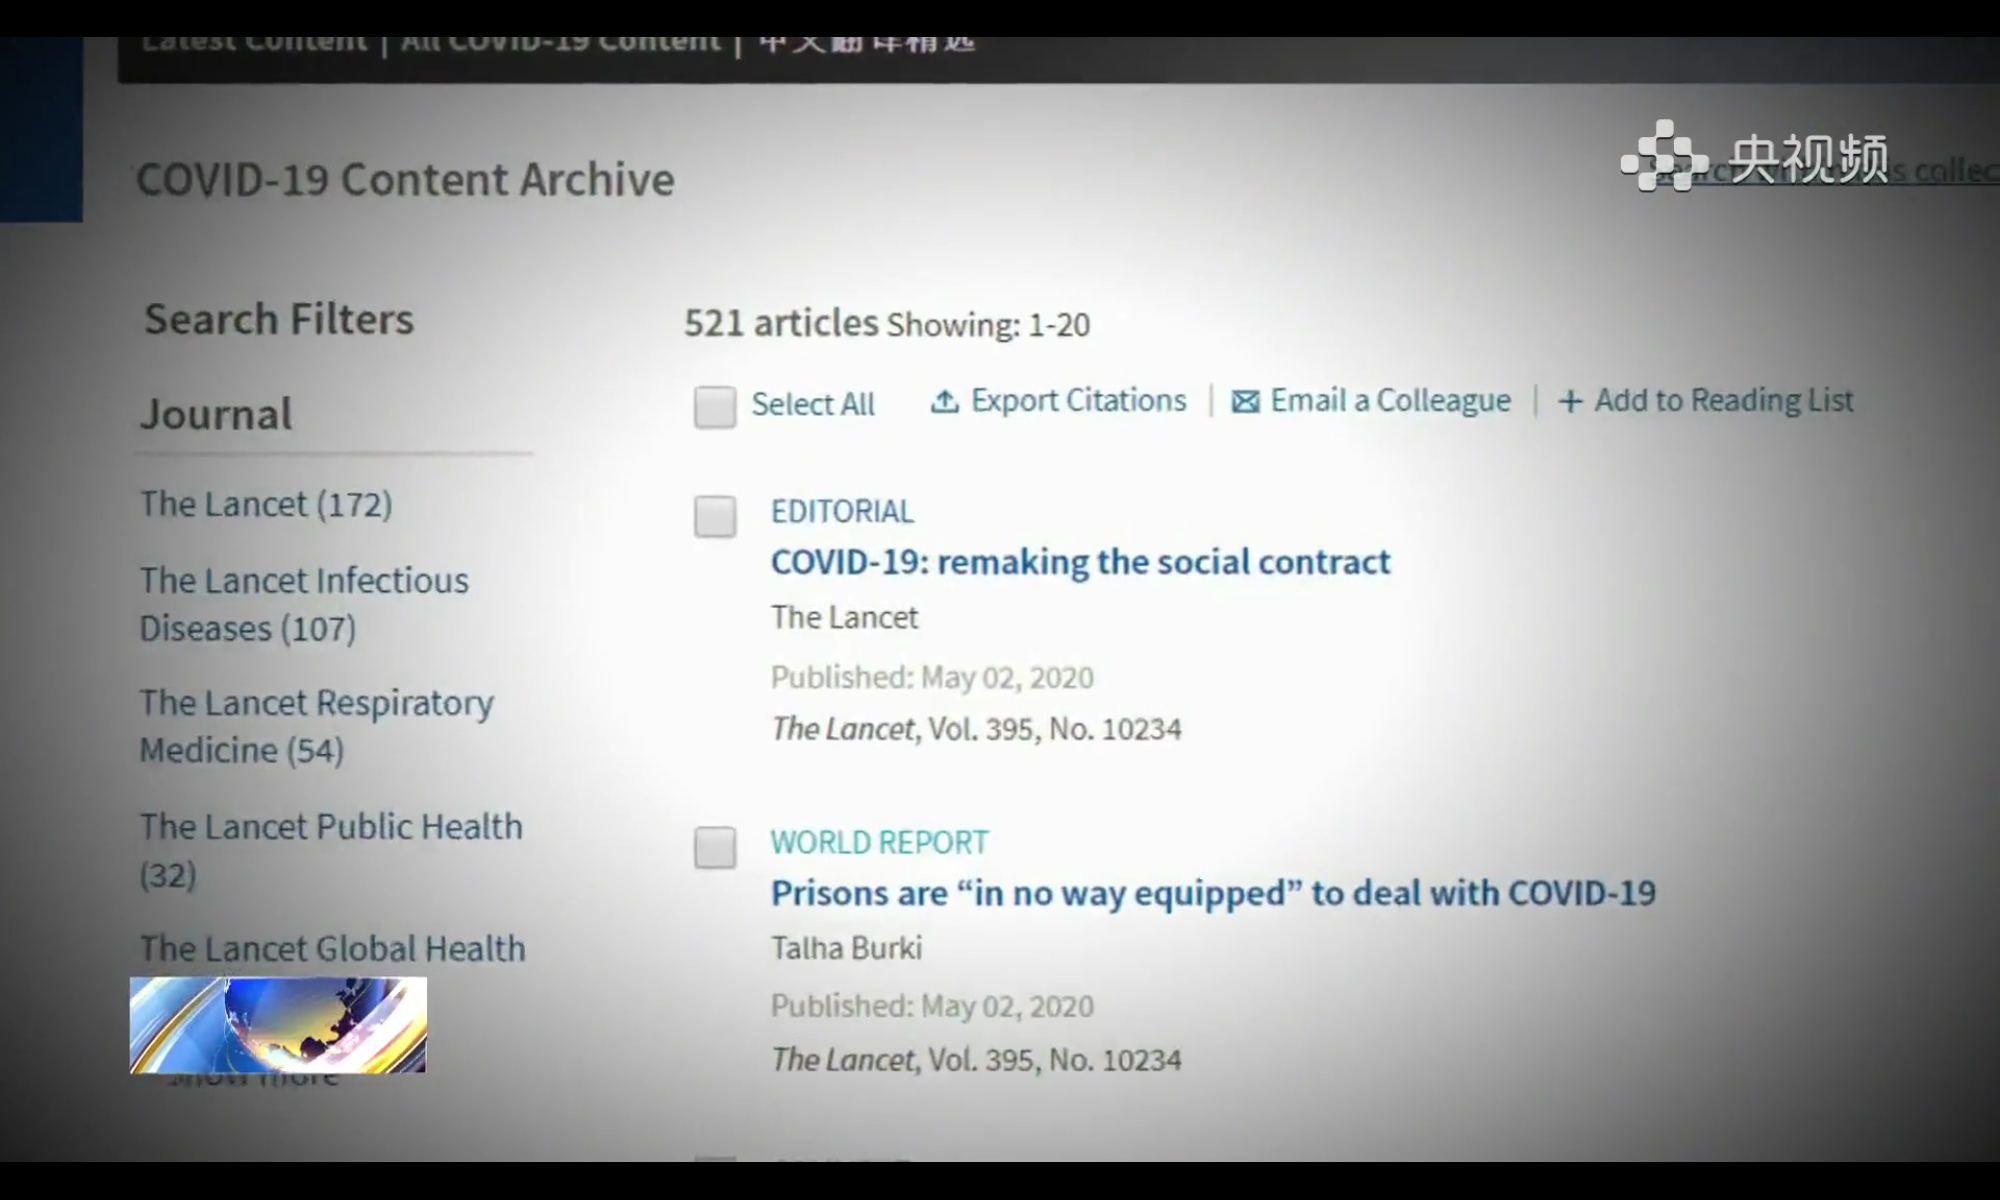Open the All COVID-19 Content tab

(x=560, y=43)
